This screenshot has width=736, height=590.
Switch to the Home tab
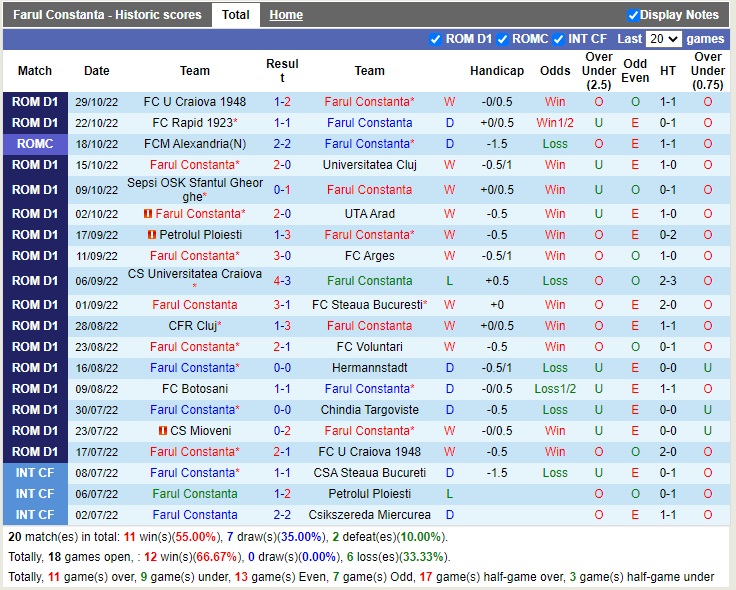click(x=286, y=15)
